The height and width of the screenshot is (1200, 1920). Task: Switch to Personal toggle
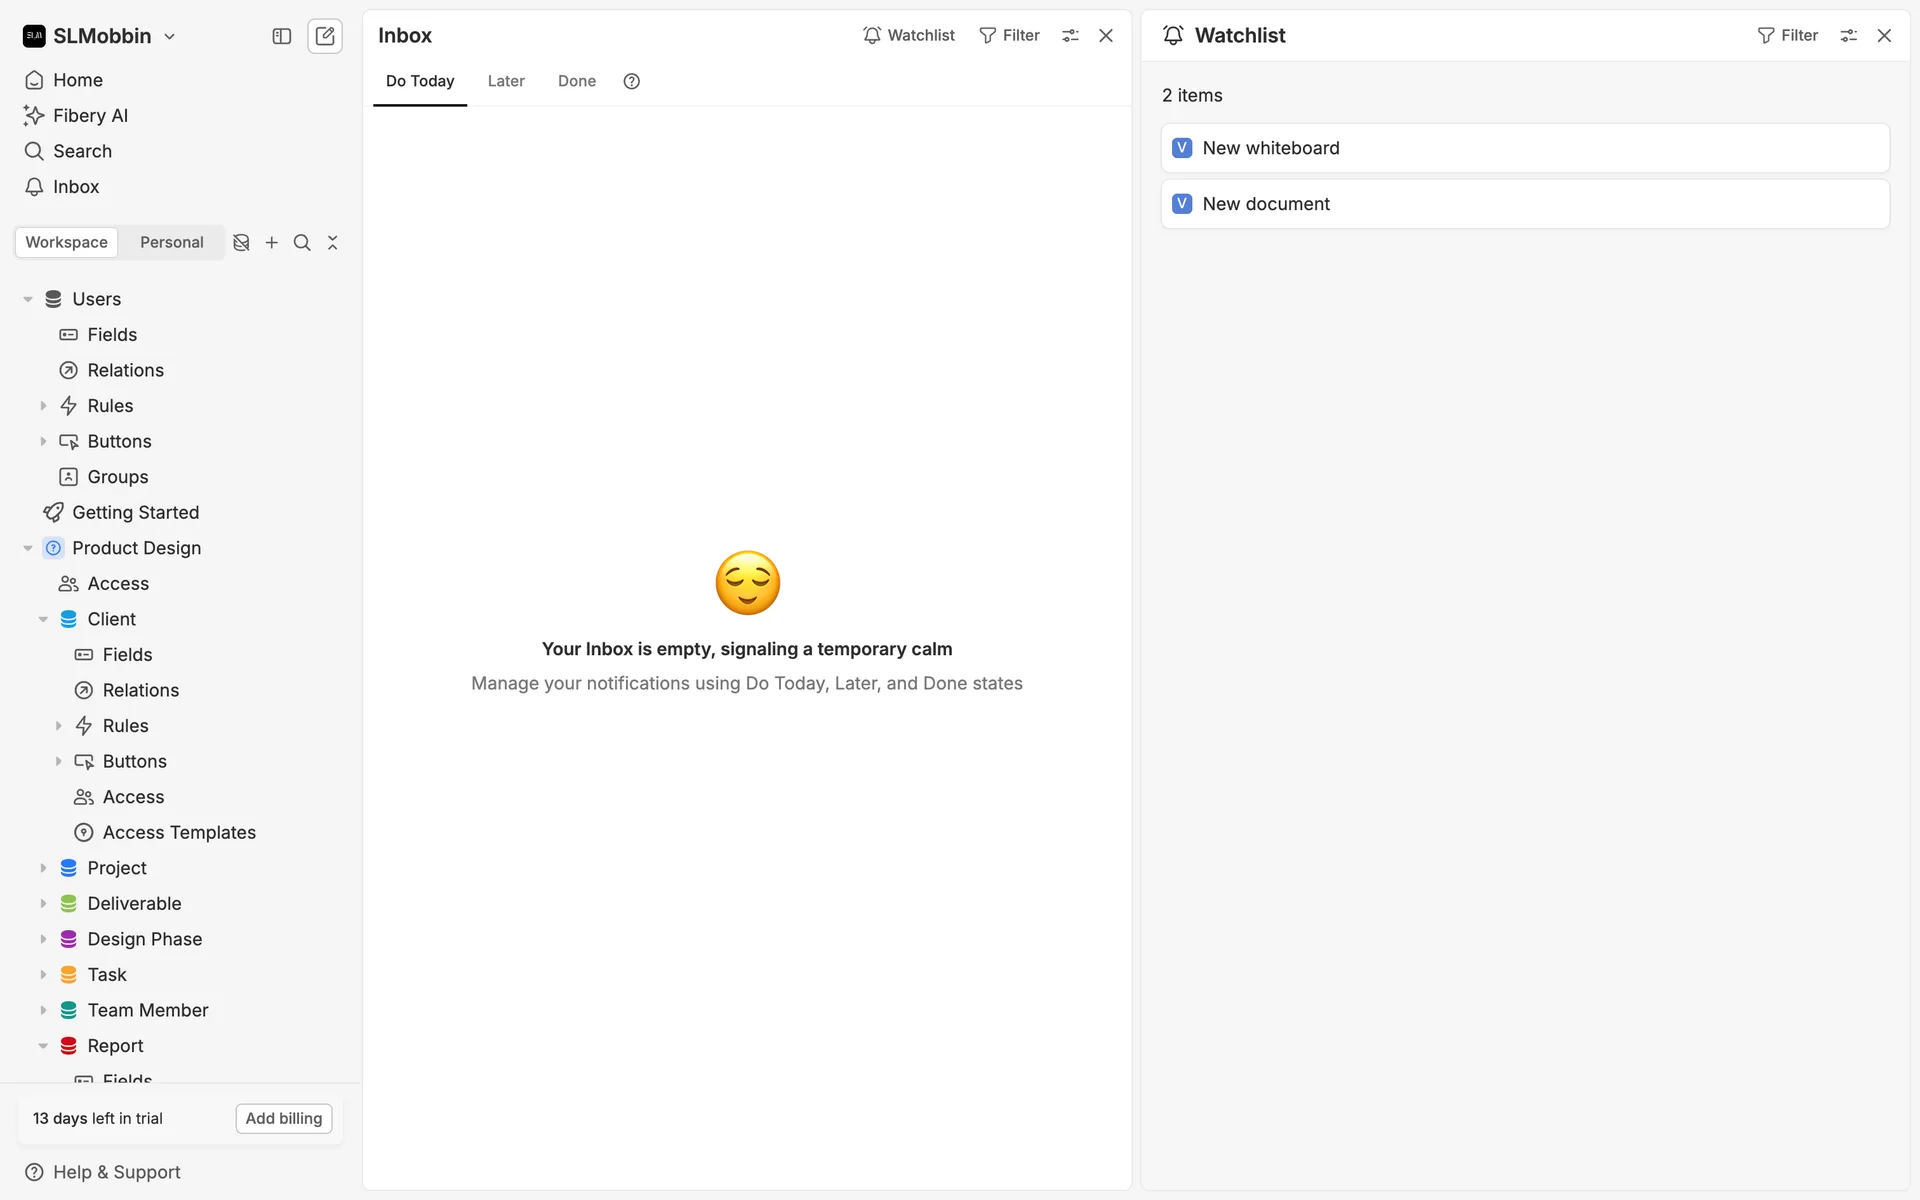pyautogui.click(x=171, y=242)
